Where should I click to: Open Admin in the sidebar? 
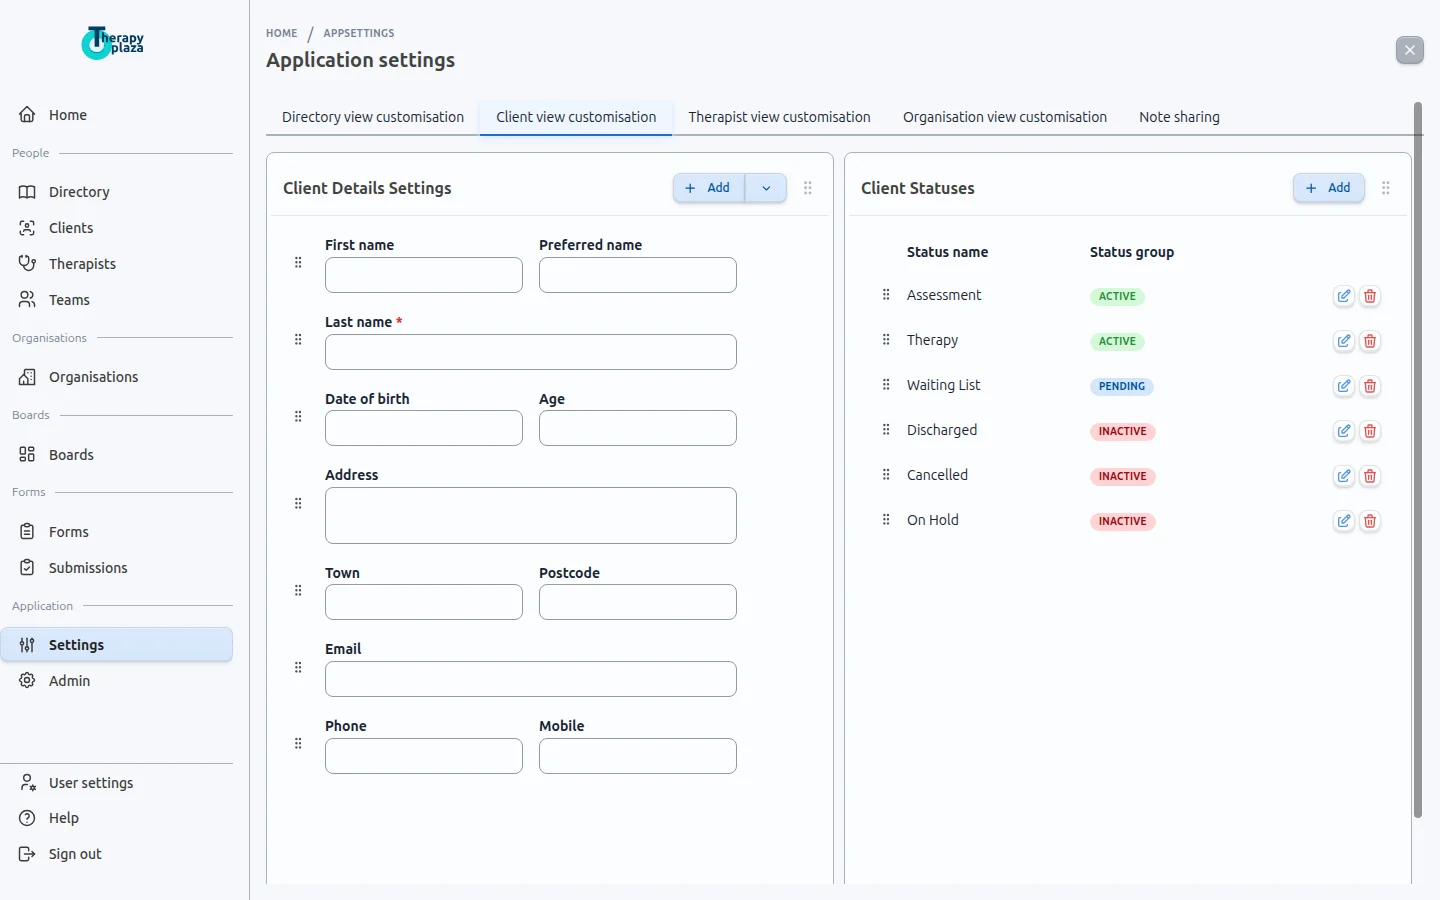pyautogui.click(x=117, y=681)
